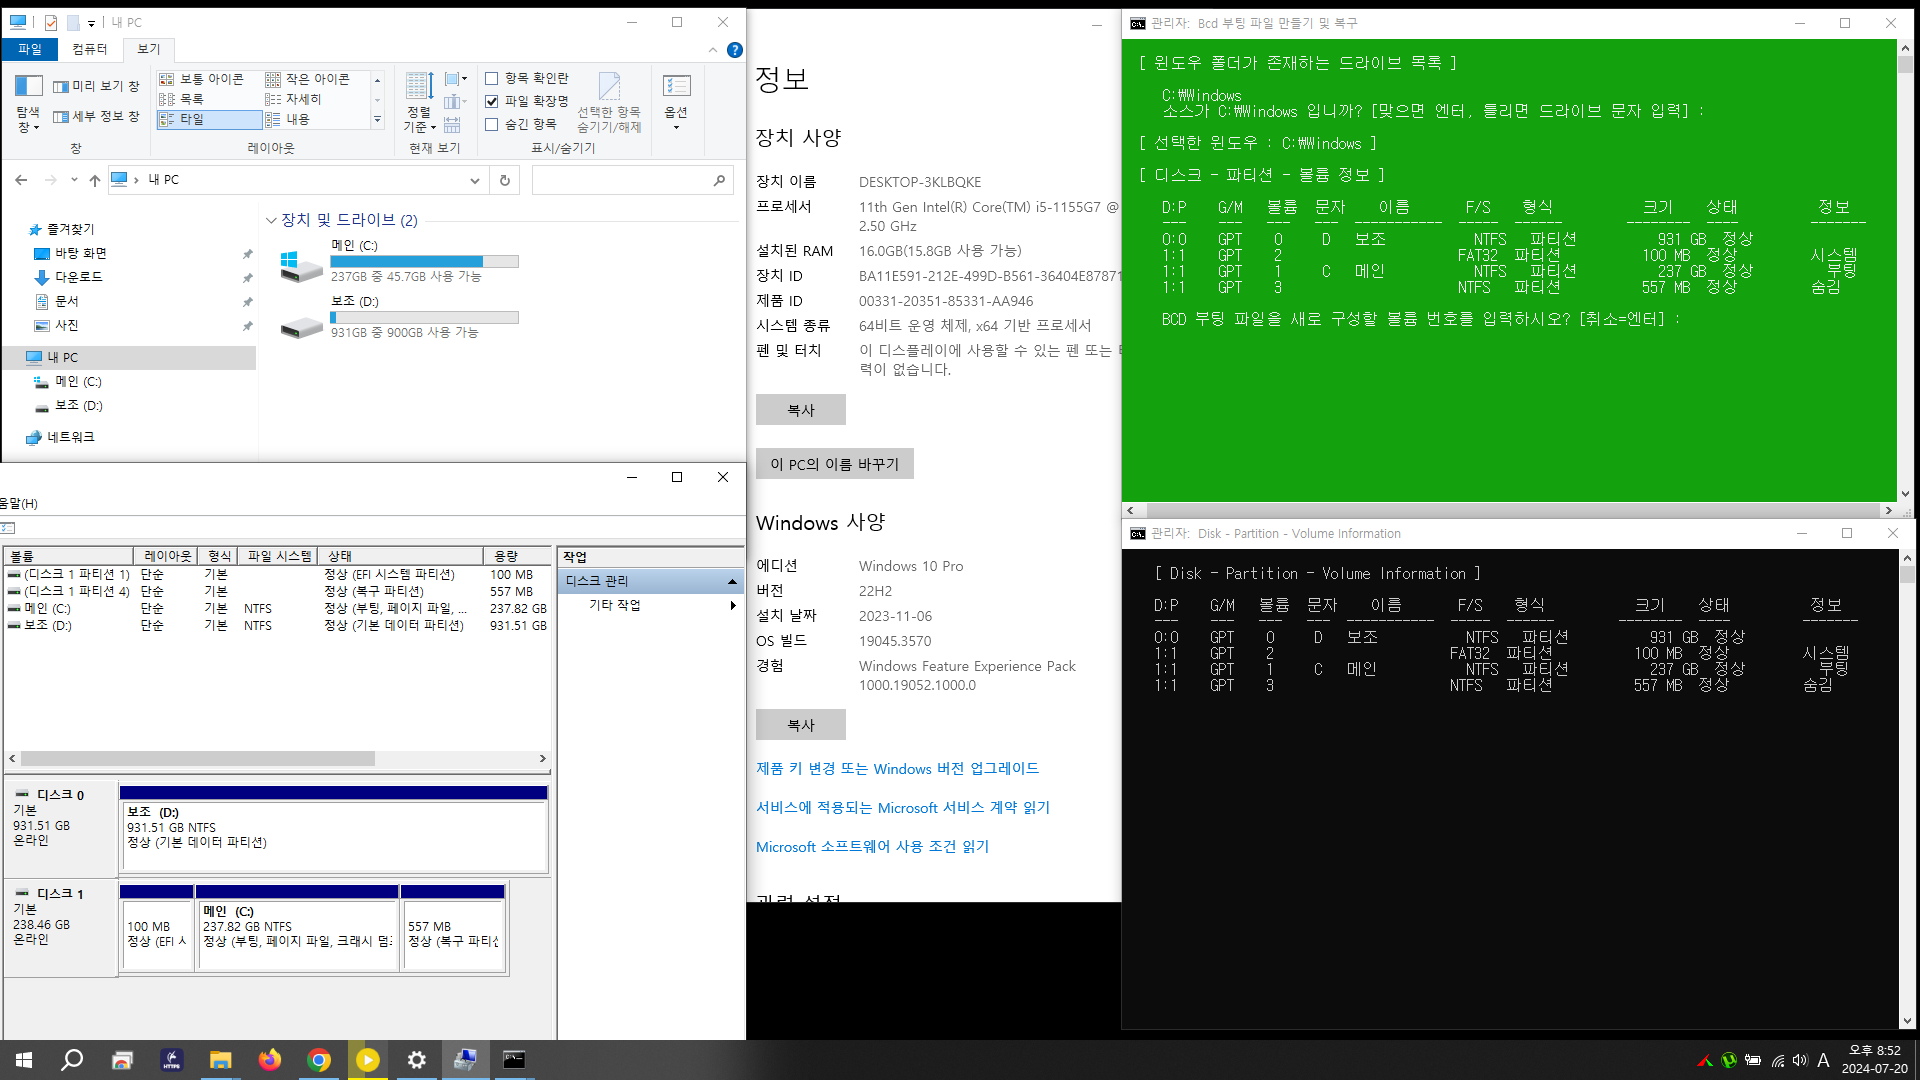This screenshot has height=1080, width=1920.
Task: Launch Firefox from taskbar
Action: pos(270,1060)
